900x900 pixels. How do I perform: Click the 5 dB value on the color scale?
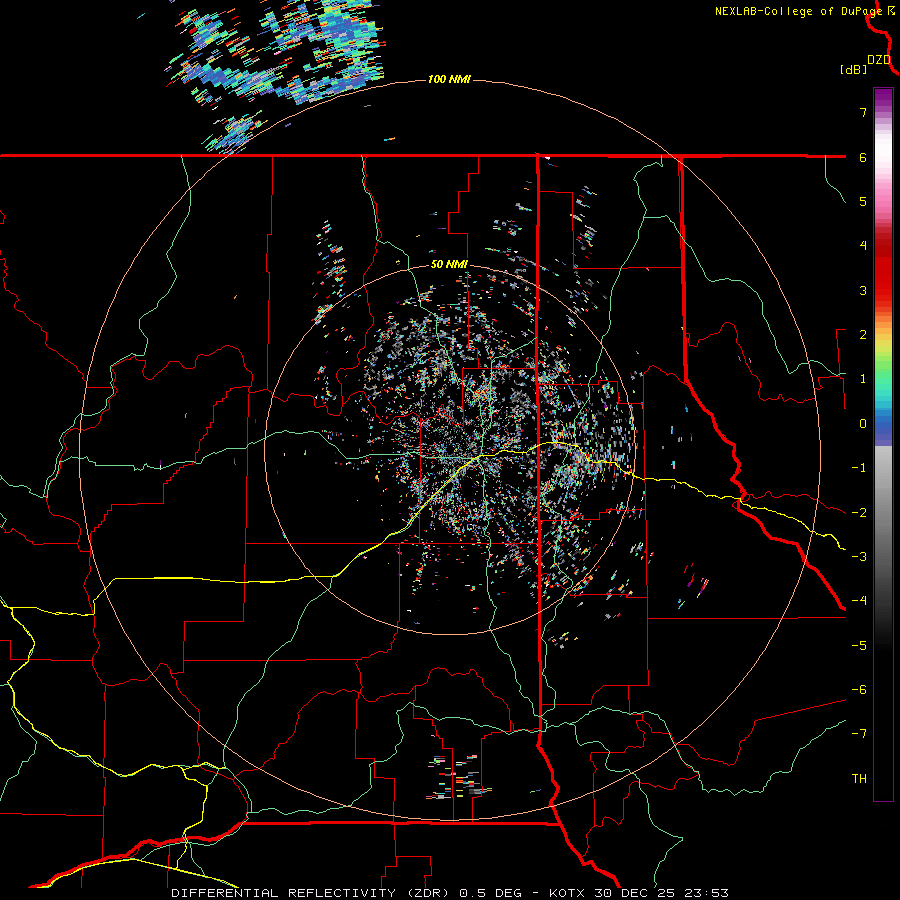pos(863,201)
